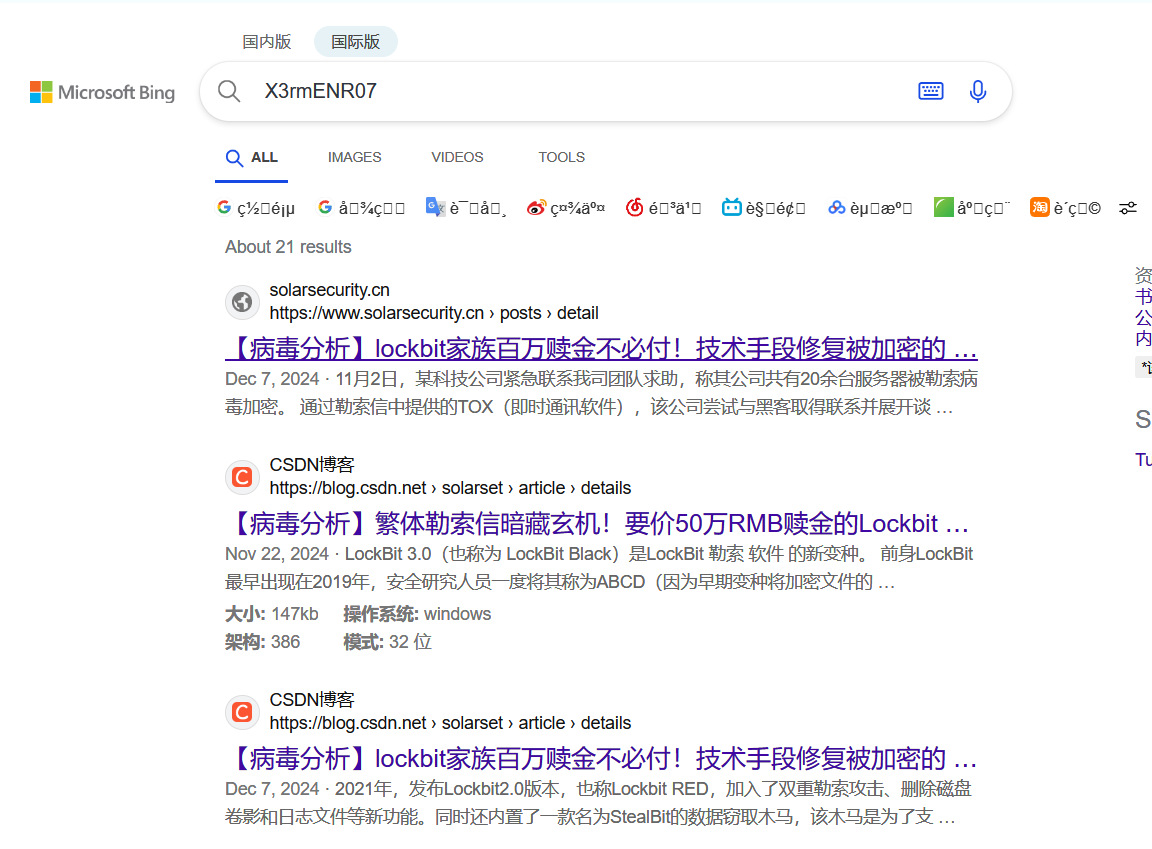
Task: Click the '操作系统: windows' detail text
Action: point(417,614)
